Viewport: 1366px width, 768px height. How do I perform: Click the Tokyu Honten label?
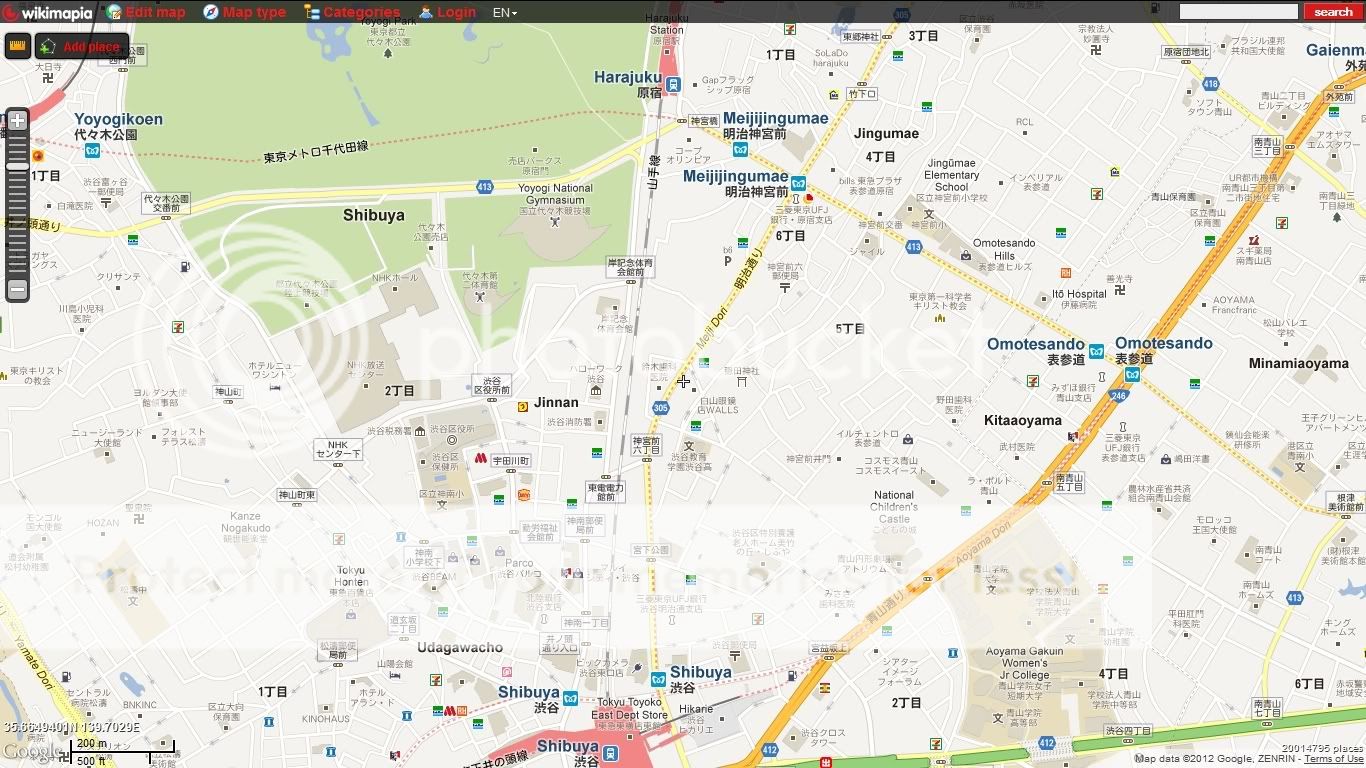350,576
